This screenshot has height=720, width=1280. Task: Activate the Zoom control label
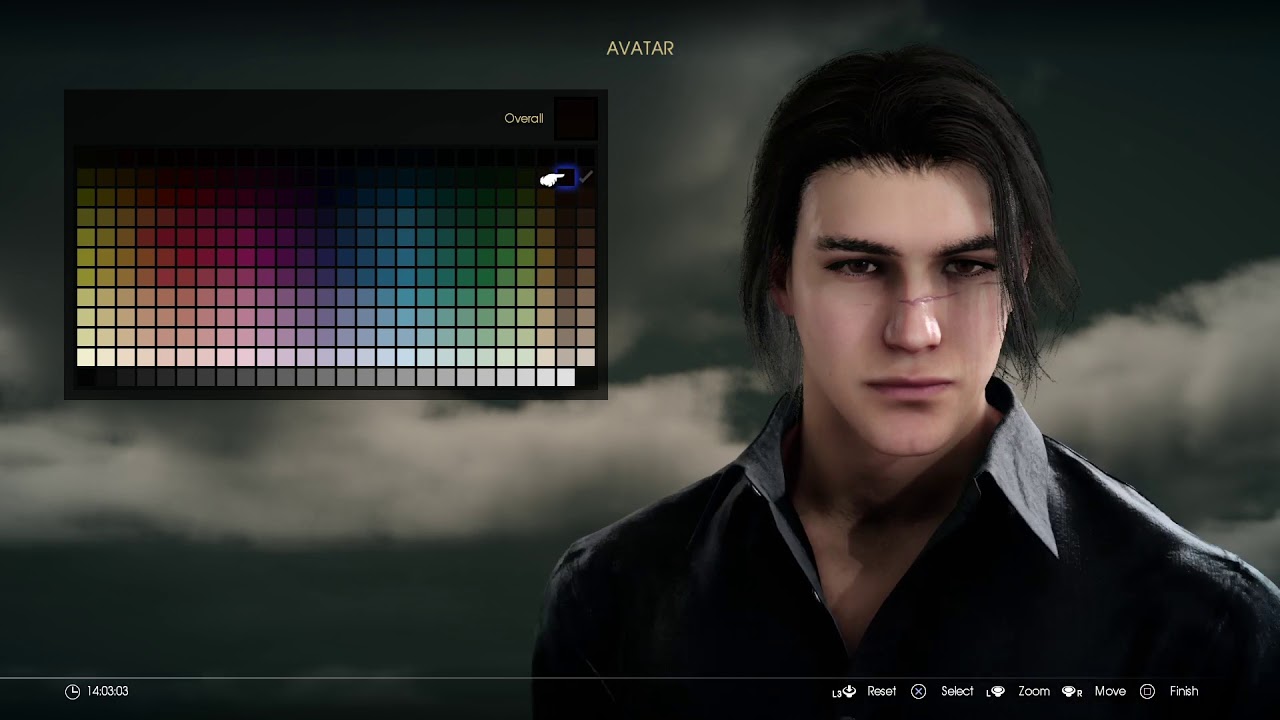(x=1034, y=691)
